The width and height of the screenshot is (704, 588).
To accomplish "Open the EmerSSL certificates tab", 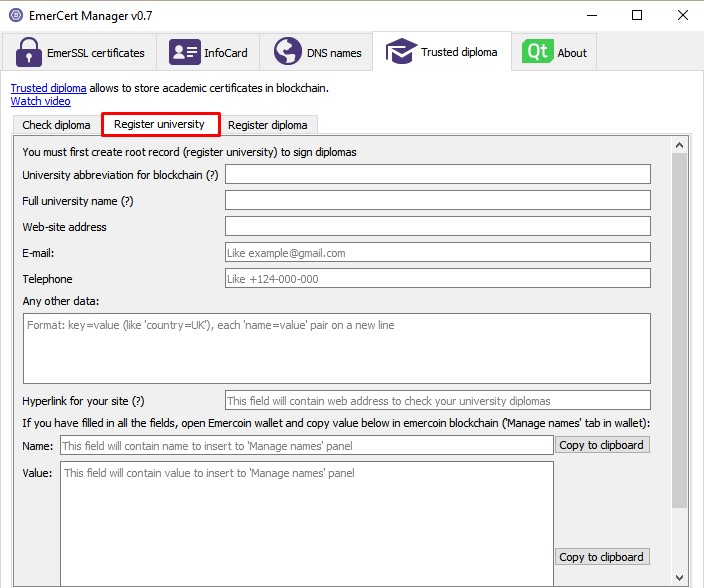I will 79,52.
